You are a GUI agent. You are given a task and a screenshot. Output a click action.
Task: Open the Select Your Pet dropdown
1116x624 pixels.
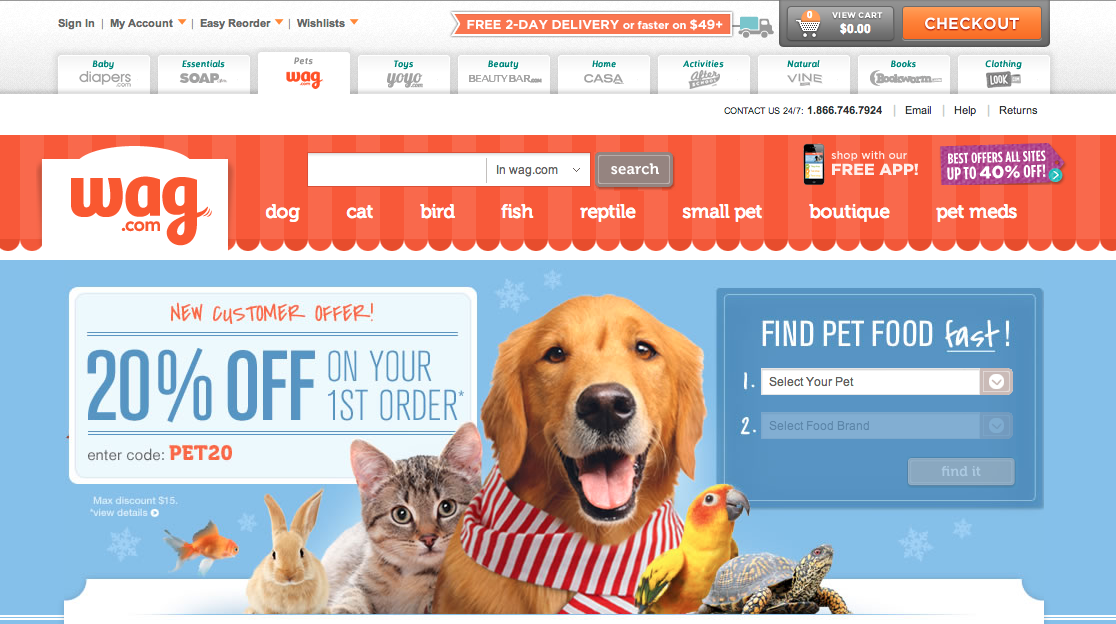point(886,382)
